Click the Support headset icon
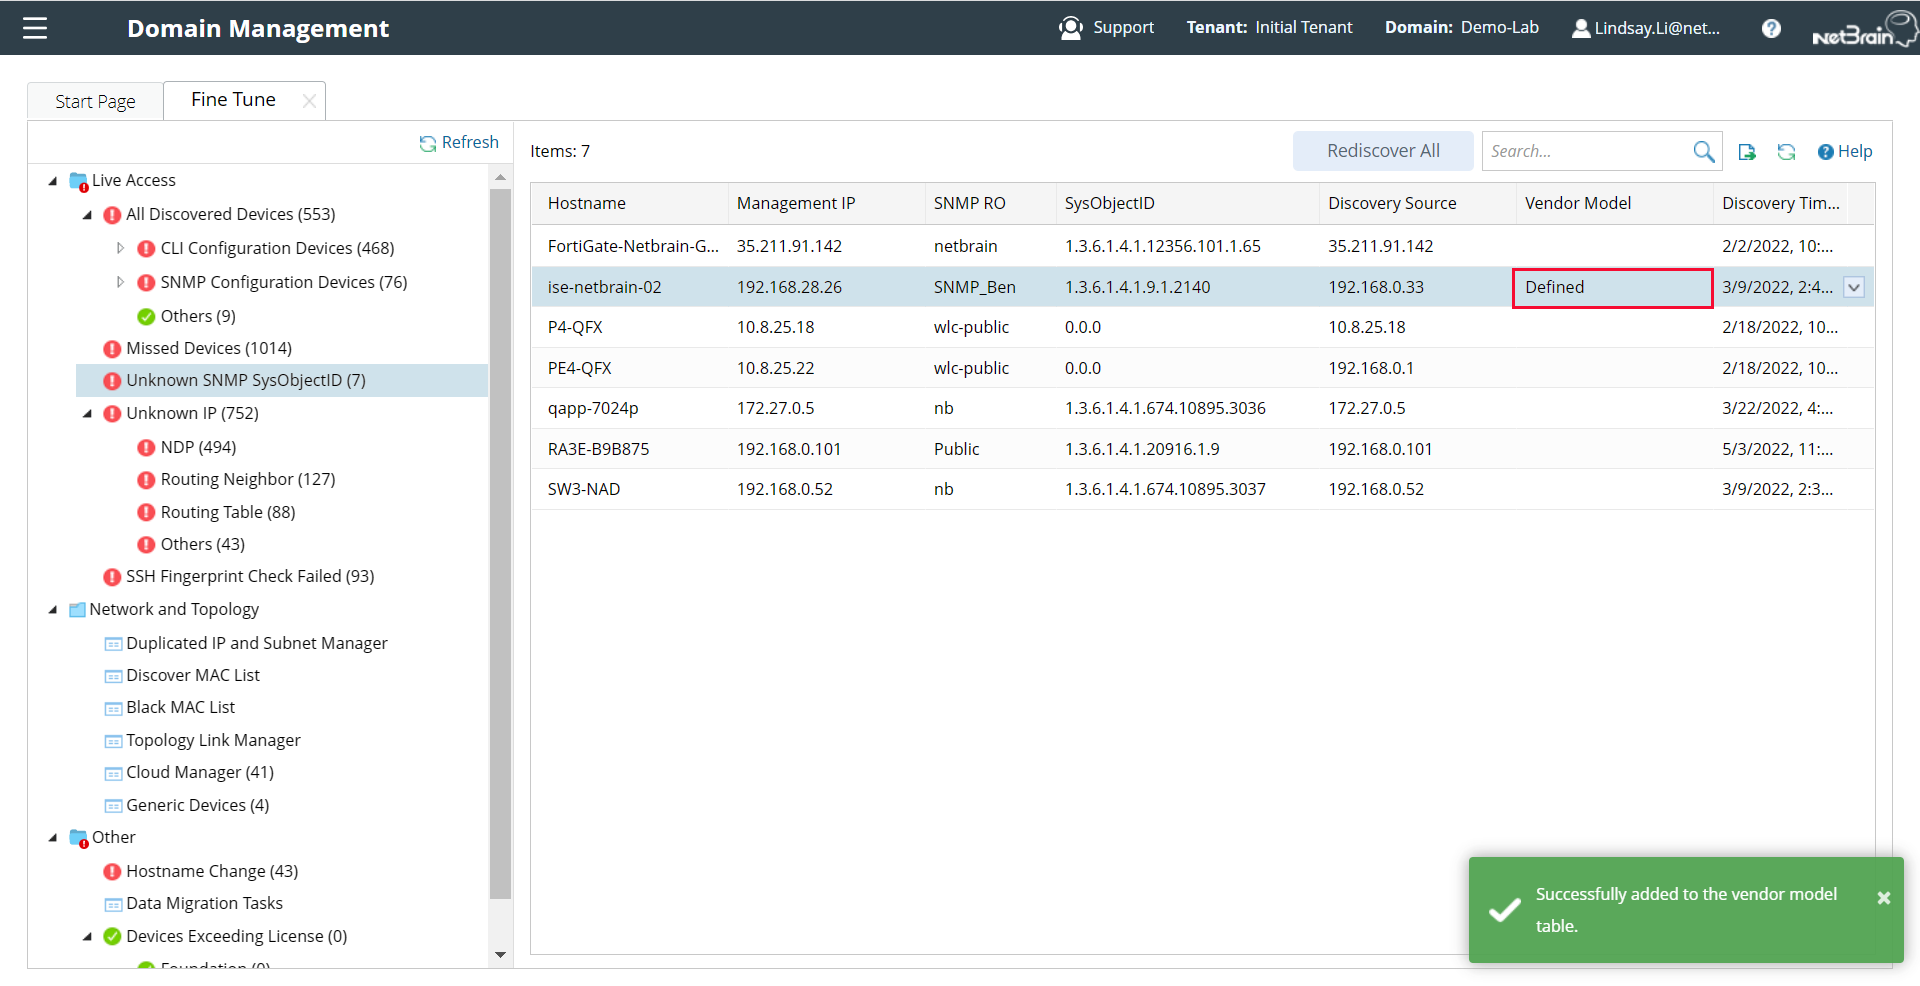Screen dimensions: 1920x986 pyautogui.click(x=1070, y=27)
